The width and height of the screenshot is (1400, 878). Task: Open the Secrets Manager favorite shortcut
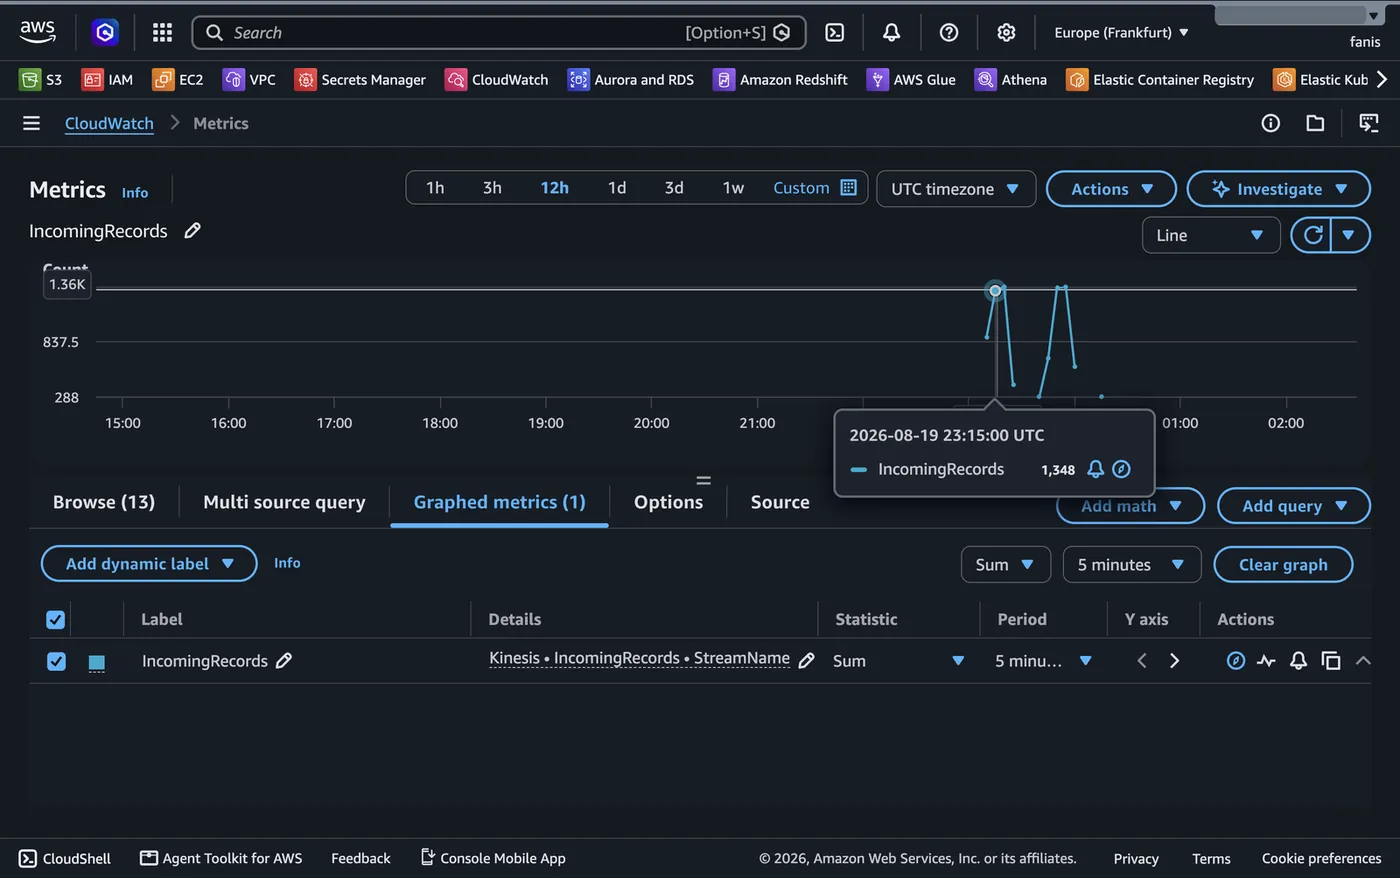click(x=360, y=80)
